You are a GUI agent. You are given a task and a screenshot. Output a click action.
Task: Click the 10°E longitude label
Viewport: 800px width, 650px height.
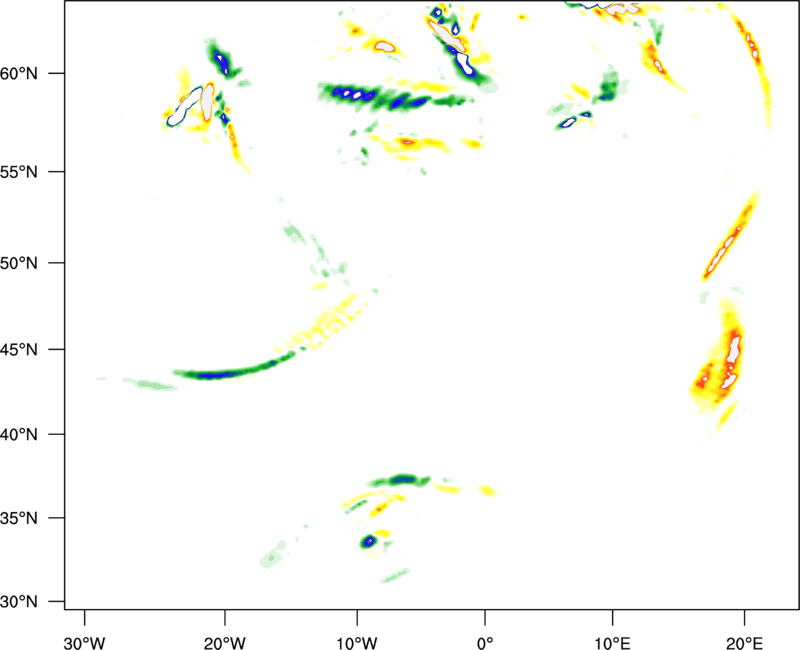pos(612,643)
